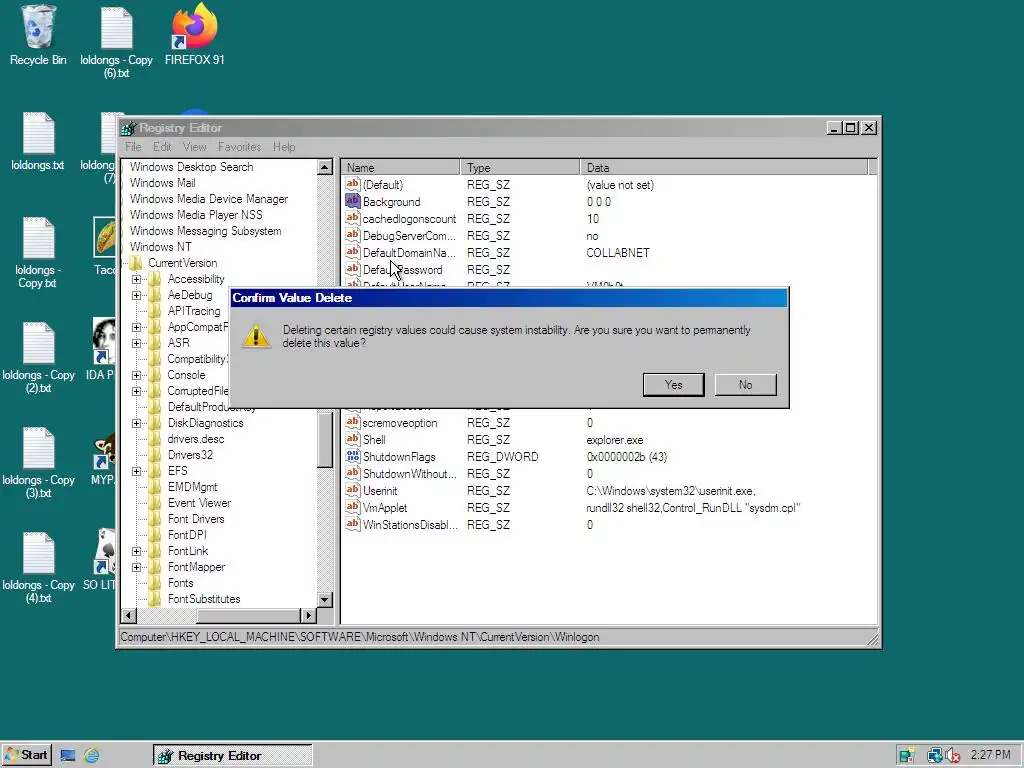Open the Edit menu in Registry Editor

[x=162, y=147]
